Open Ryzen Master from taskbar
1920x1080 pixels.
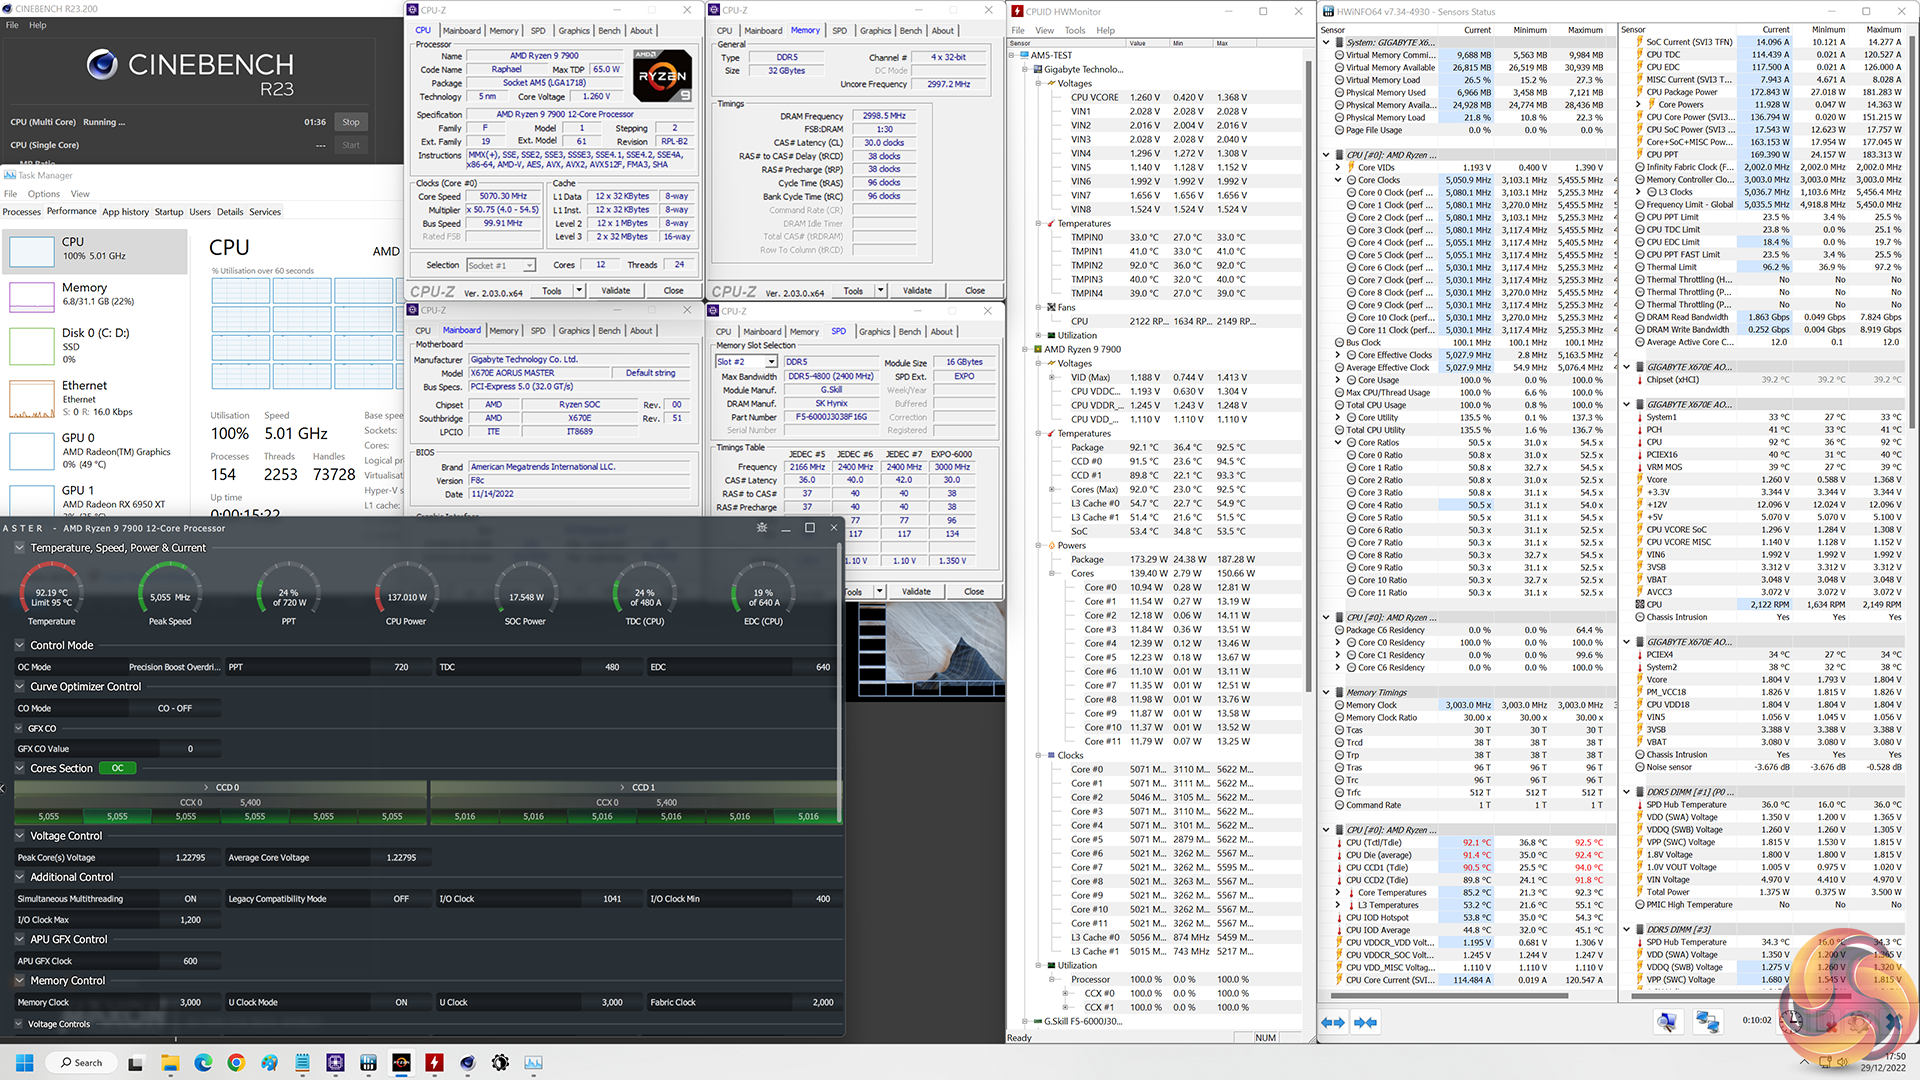tap(401, 1062)
